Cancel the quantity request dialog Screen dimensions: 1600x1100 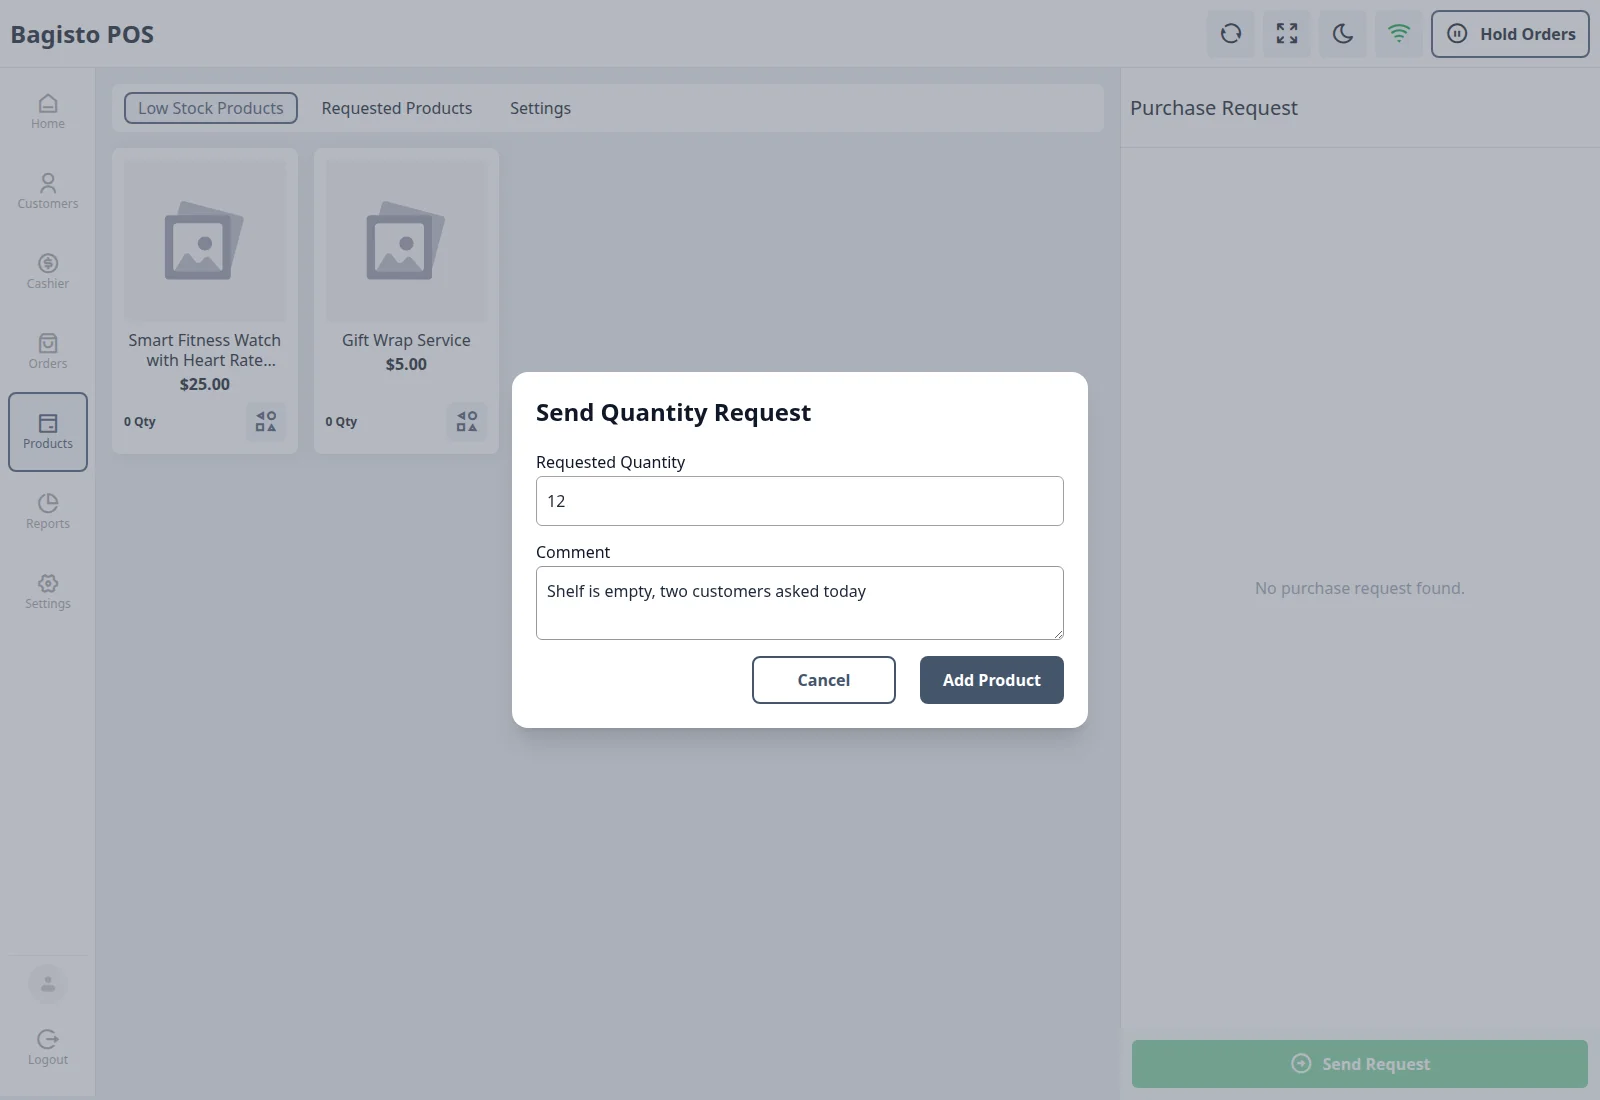click(824, 680)
